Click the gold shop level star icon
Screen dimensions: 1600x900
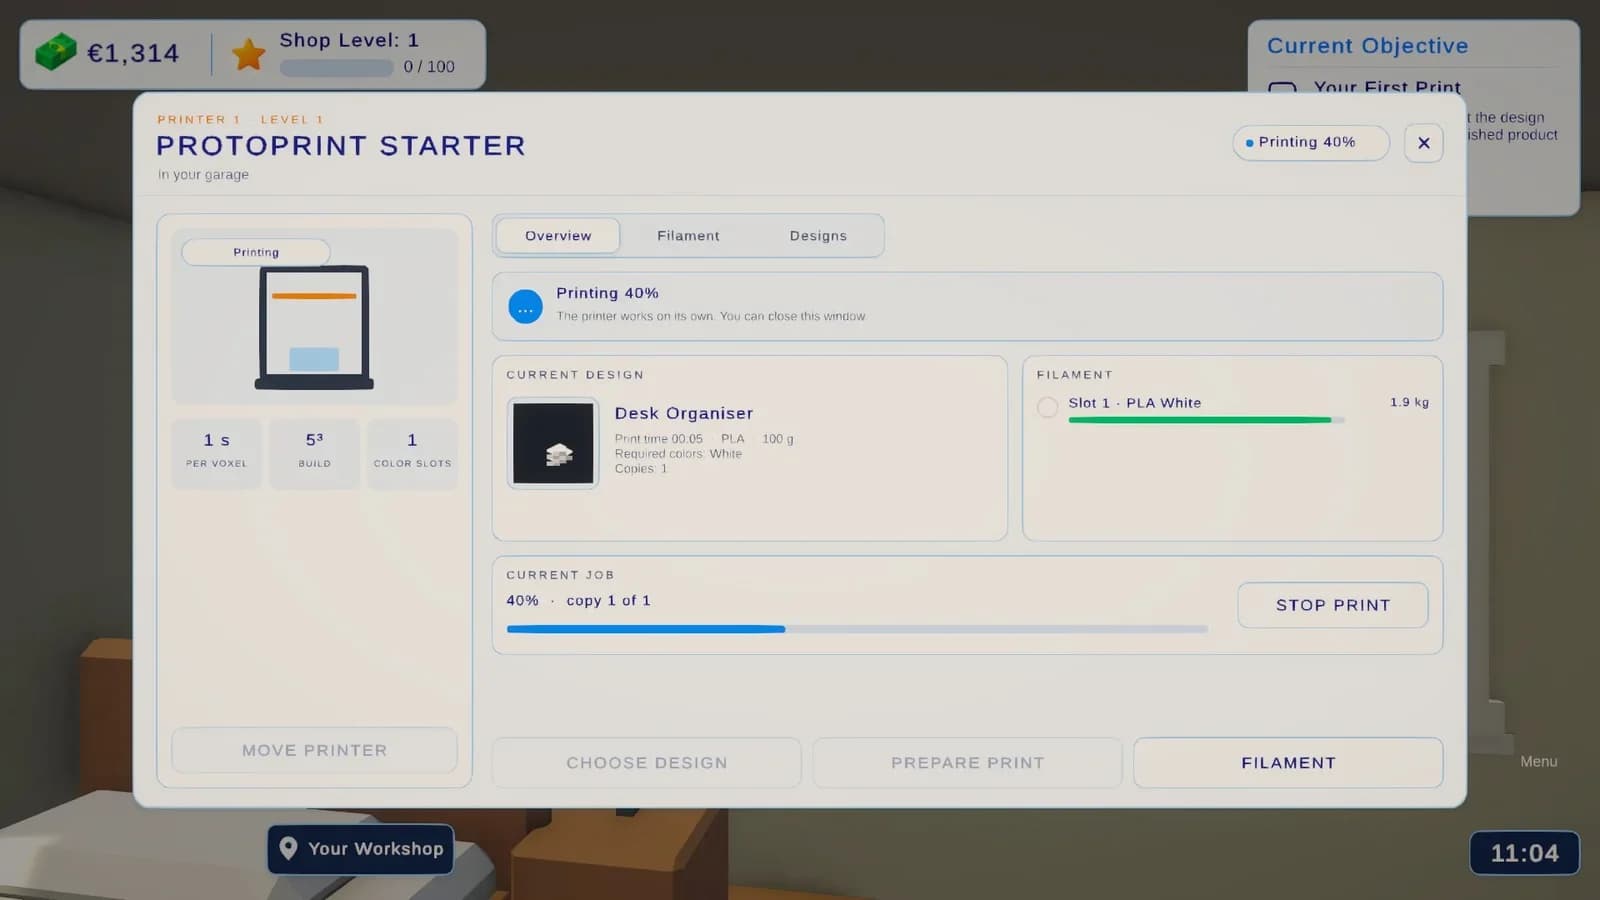click(248, 54)
